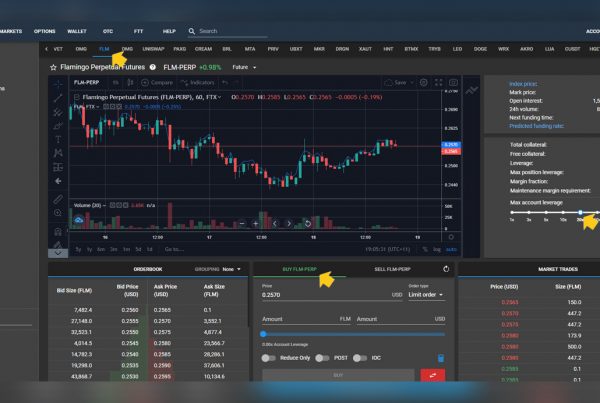Toggle the magnet mode icon
Viewport: 600px width, 403px height.
click(x=58, y=232)
